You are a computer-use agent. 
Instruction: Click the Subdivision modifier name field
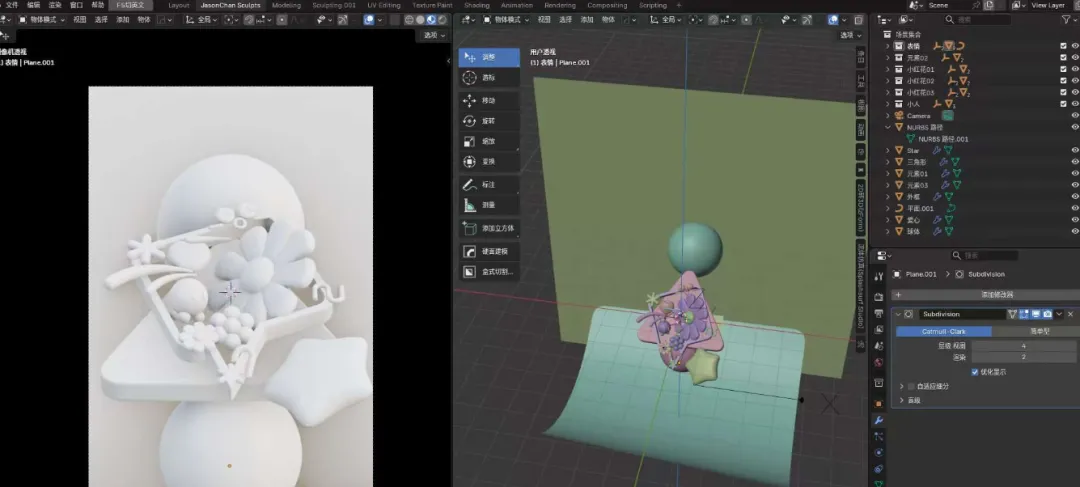[962, 314]
